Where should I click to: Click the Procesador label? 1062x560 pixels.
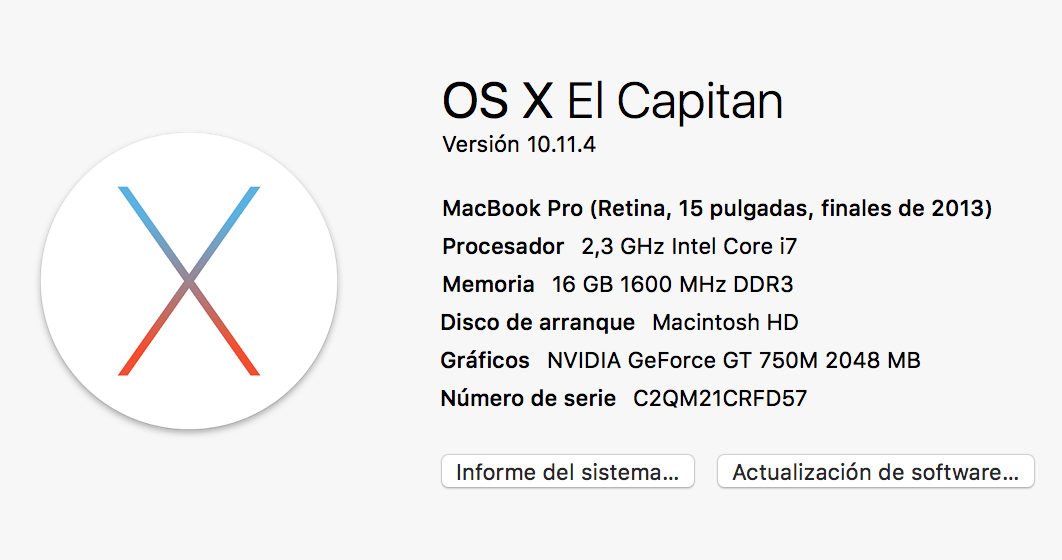click(x=503, y=247)
